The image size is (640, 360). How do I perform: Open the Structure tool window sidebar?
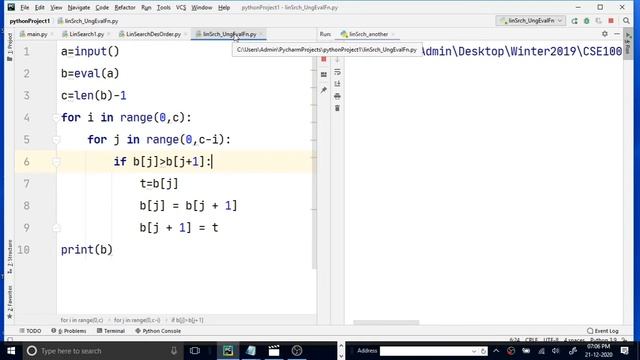[x=10, y=256]
